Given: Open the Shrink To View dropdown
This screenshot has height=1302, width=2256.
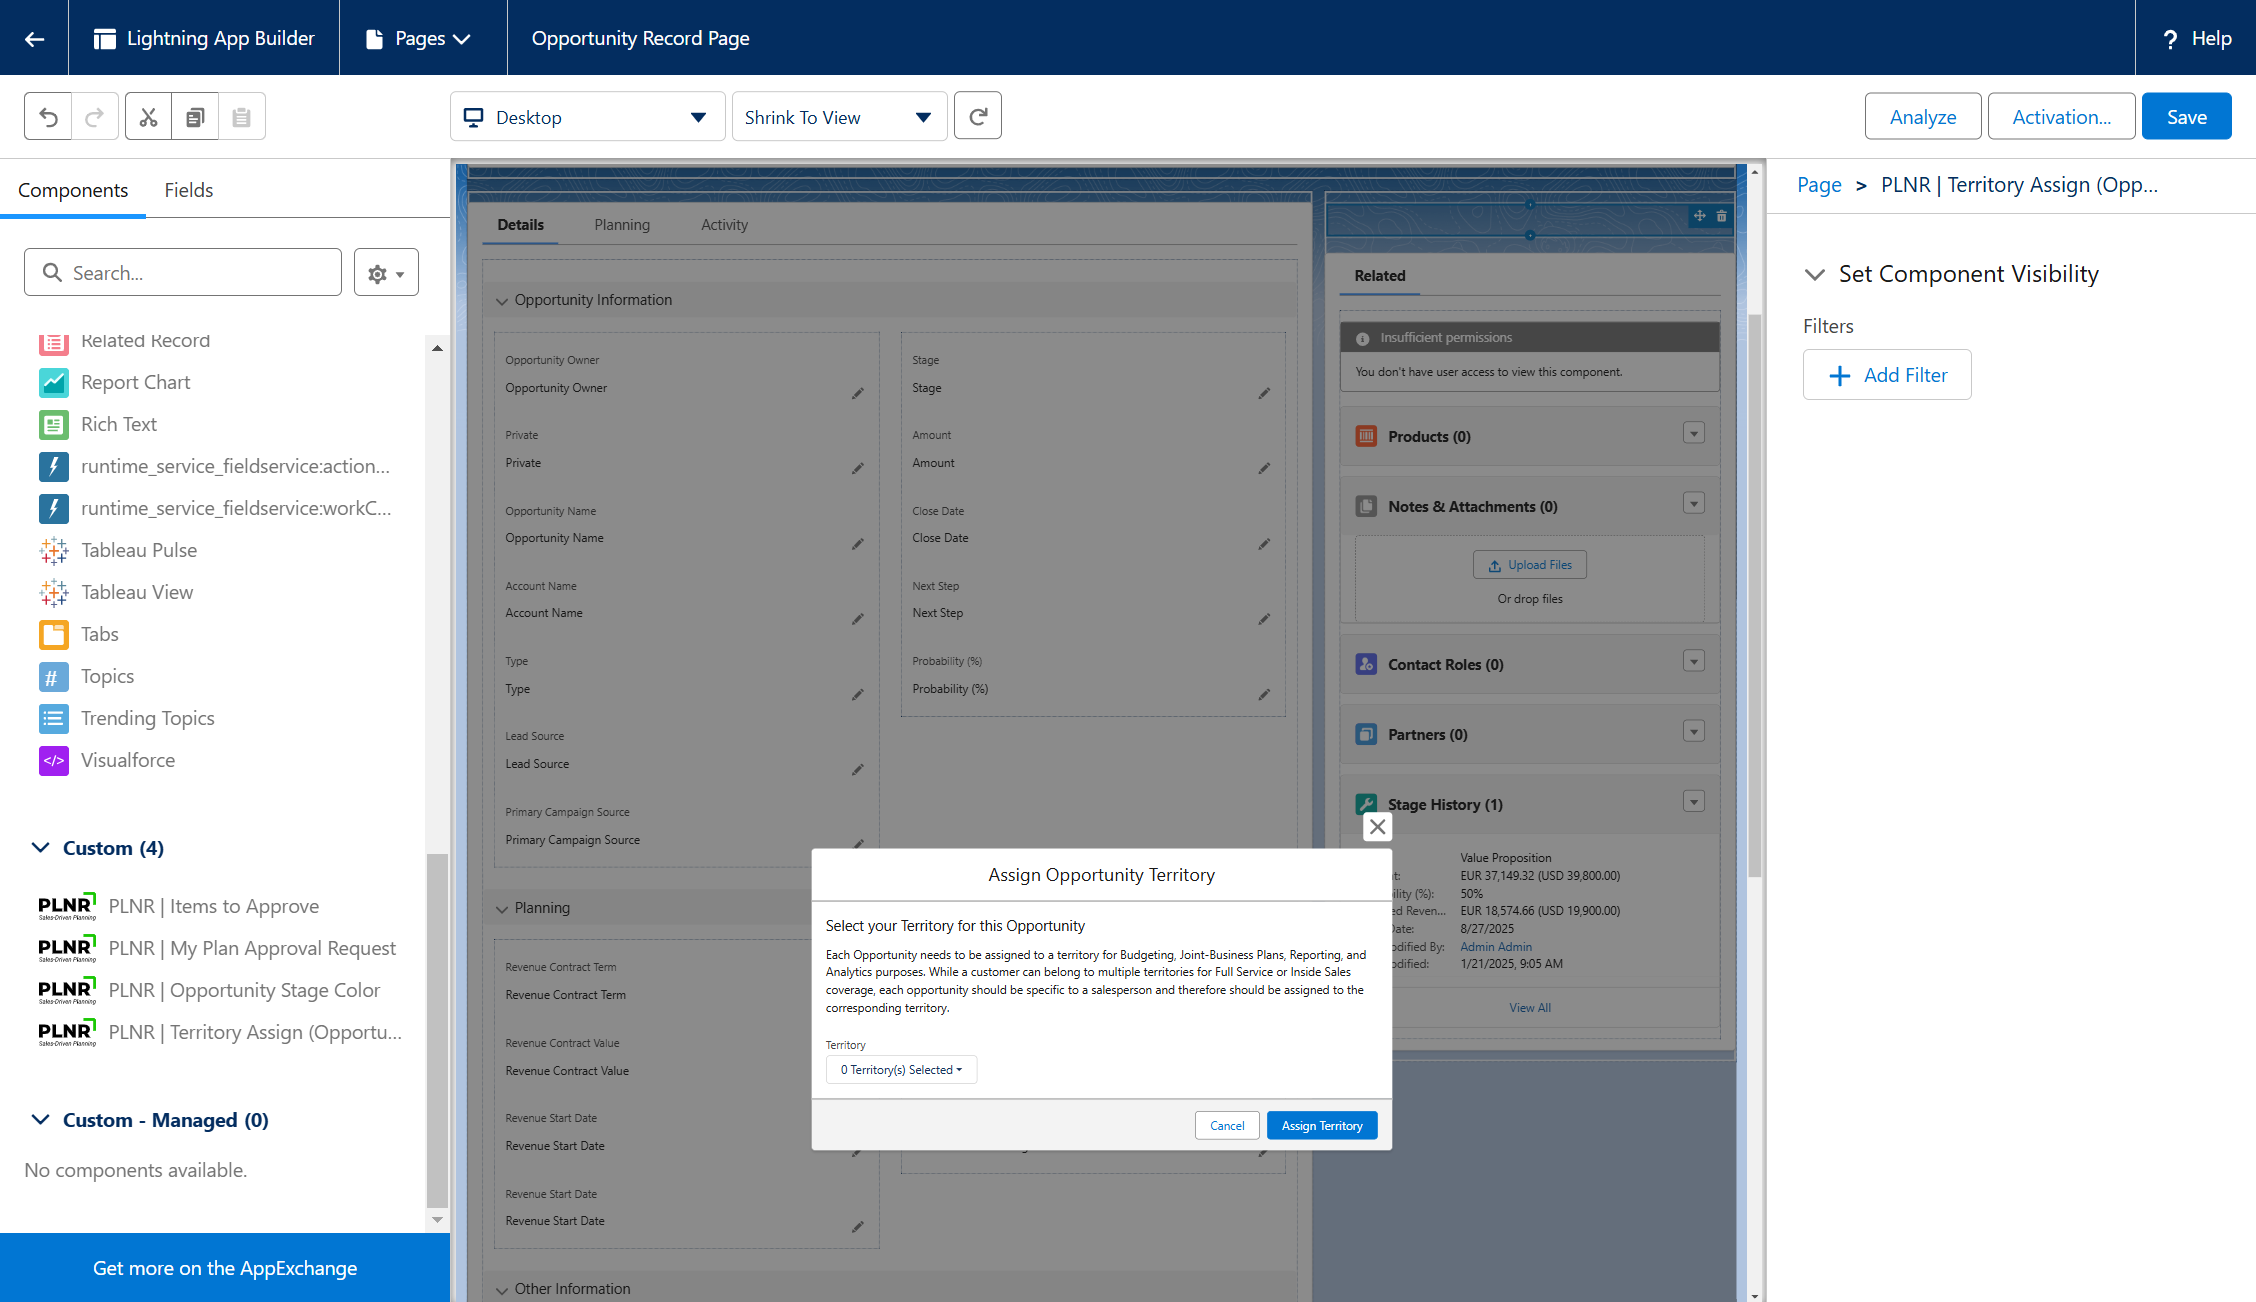Looking at the screenshot, I should tap(838, 117).
